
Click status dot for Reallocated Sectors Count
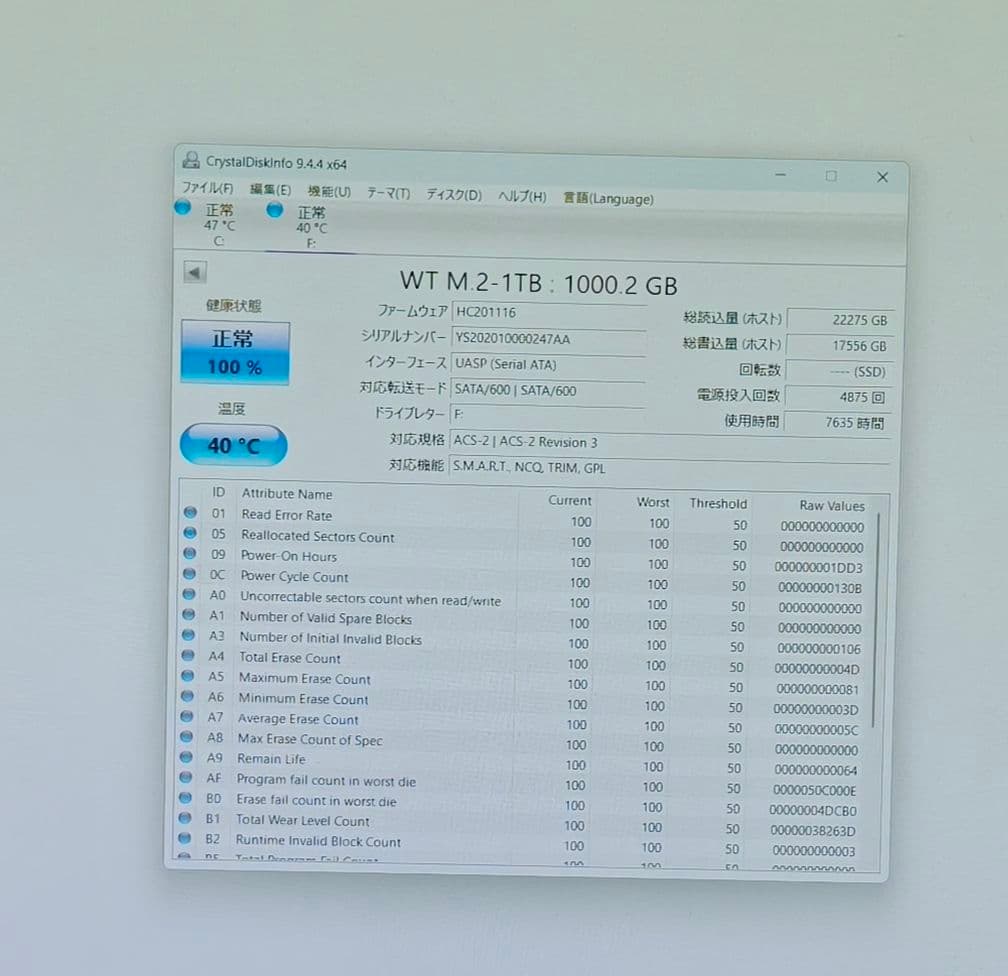click(x=190, y=533)
